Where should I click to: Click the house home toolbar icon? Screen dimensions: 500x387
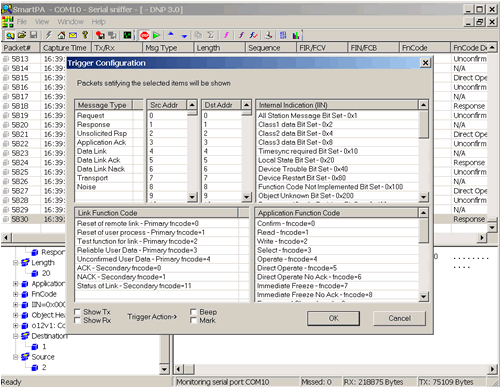[61, 35]
